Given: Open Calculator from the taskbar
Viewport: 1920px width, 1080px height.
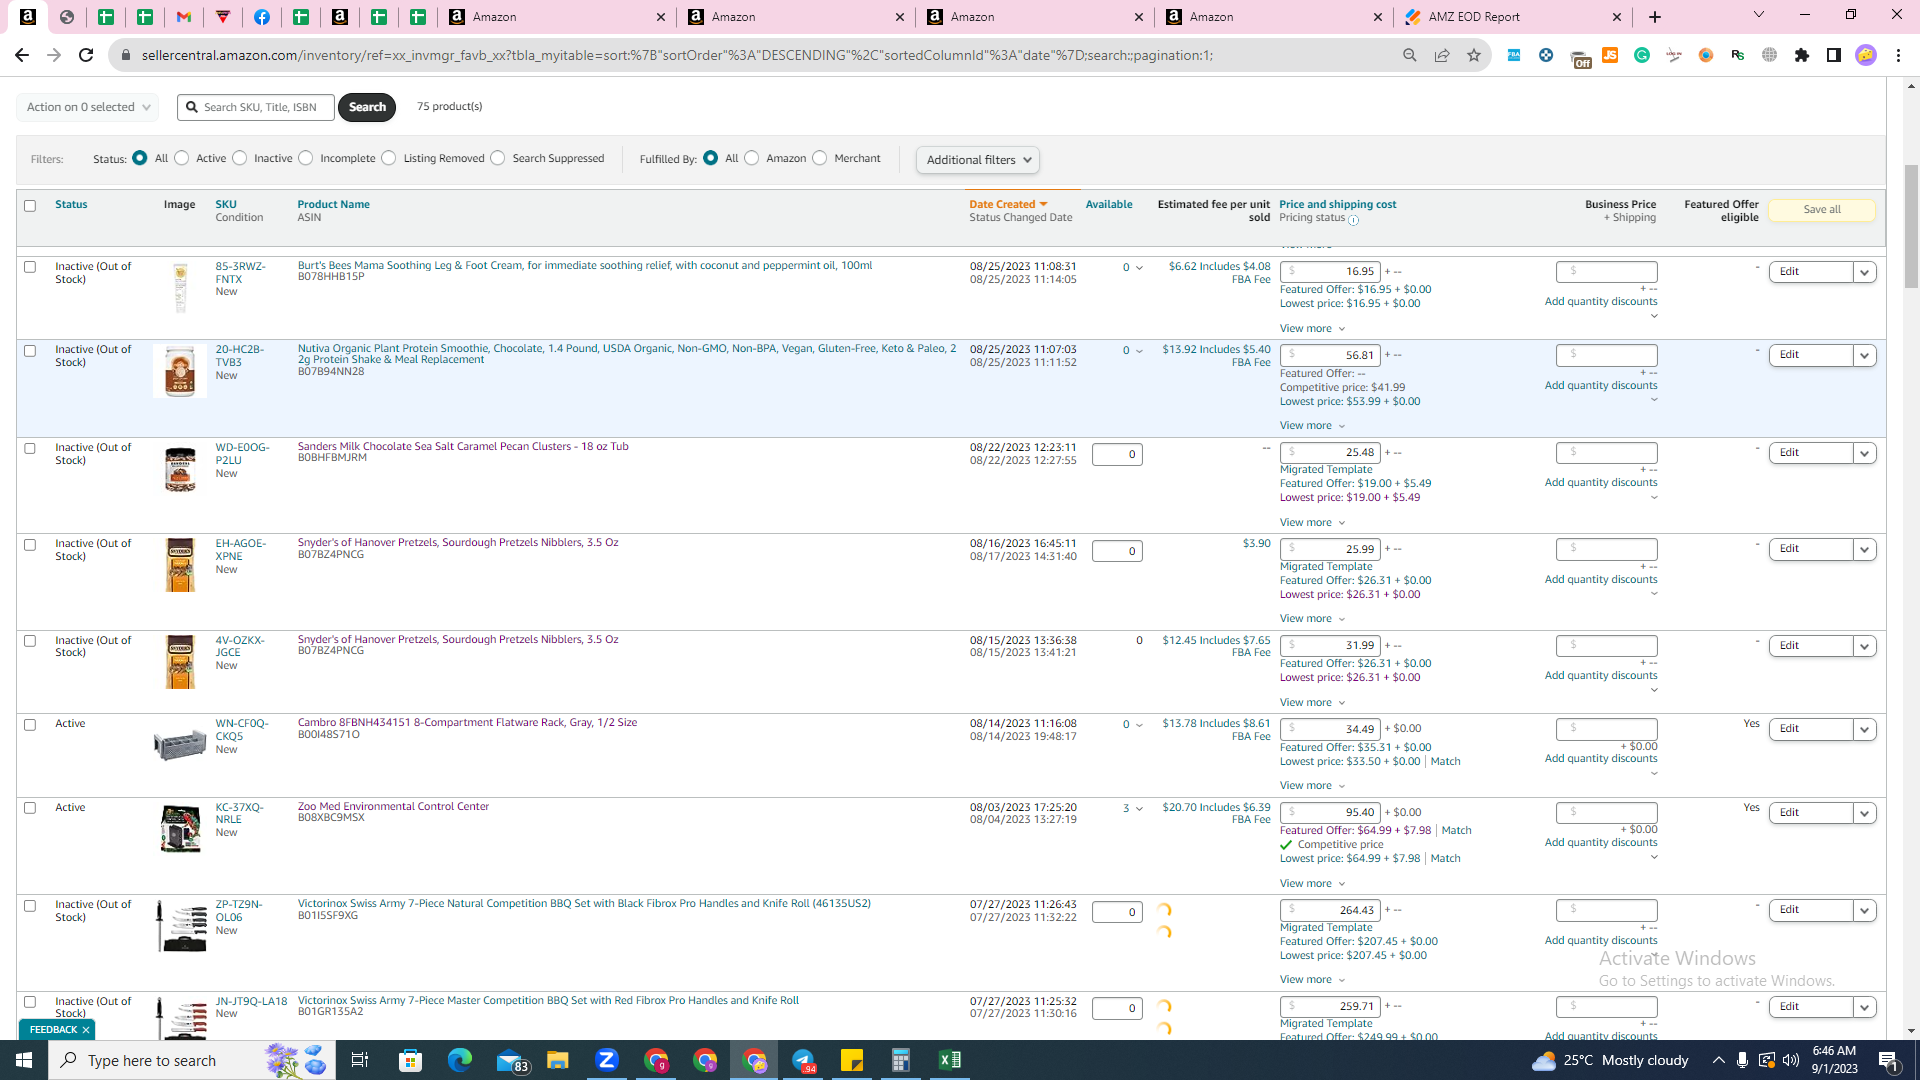Looking at the screenshot, I should 901,1060.
